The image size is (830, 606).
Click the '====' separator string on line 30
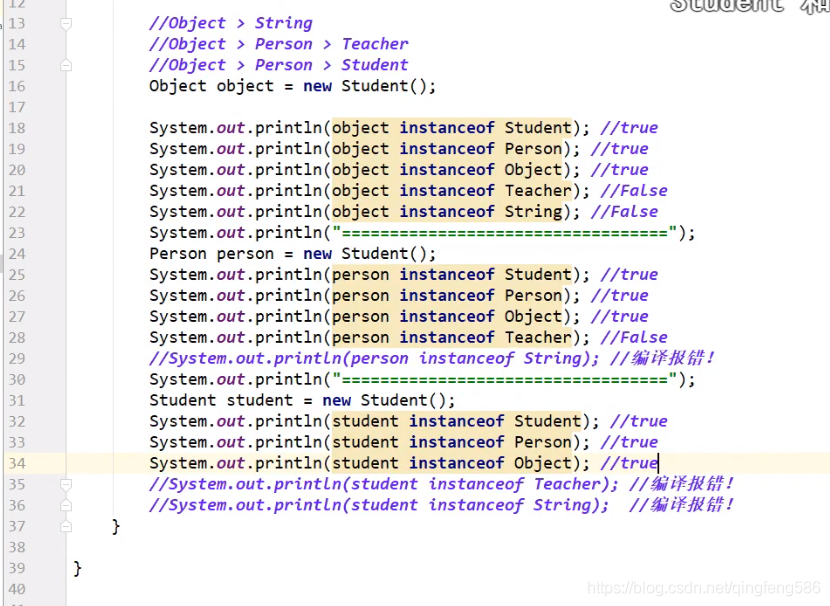click(505, 379)
